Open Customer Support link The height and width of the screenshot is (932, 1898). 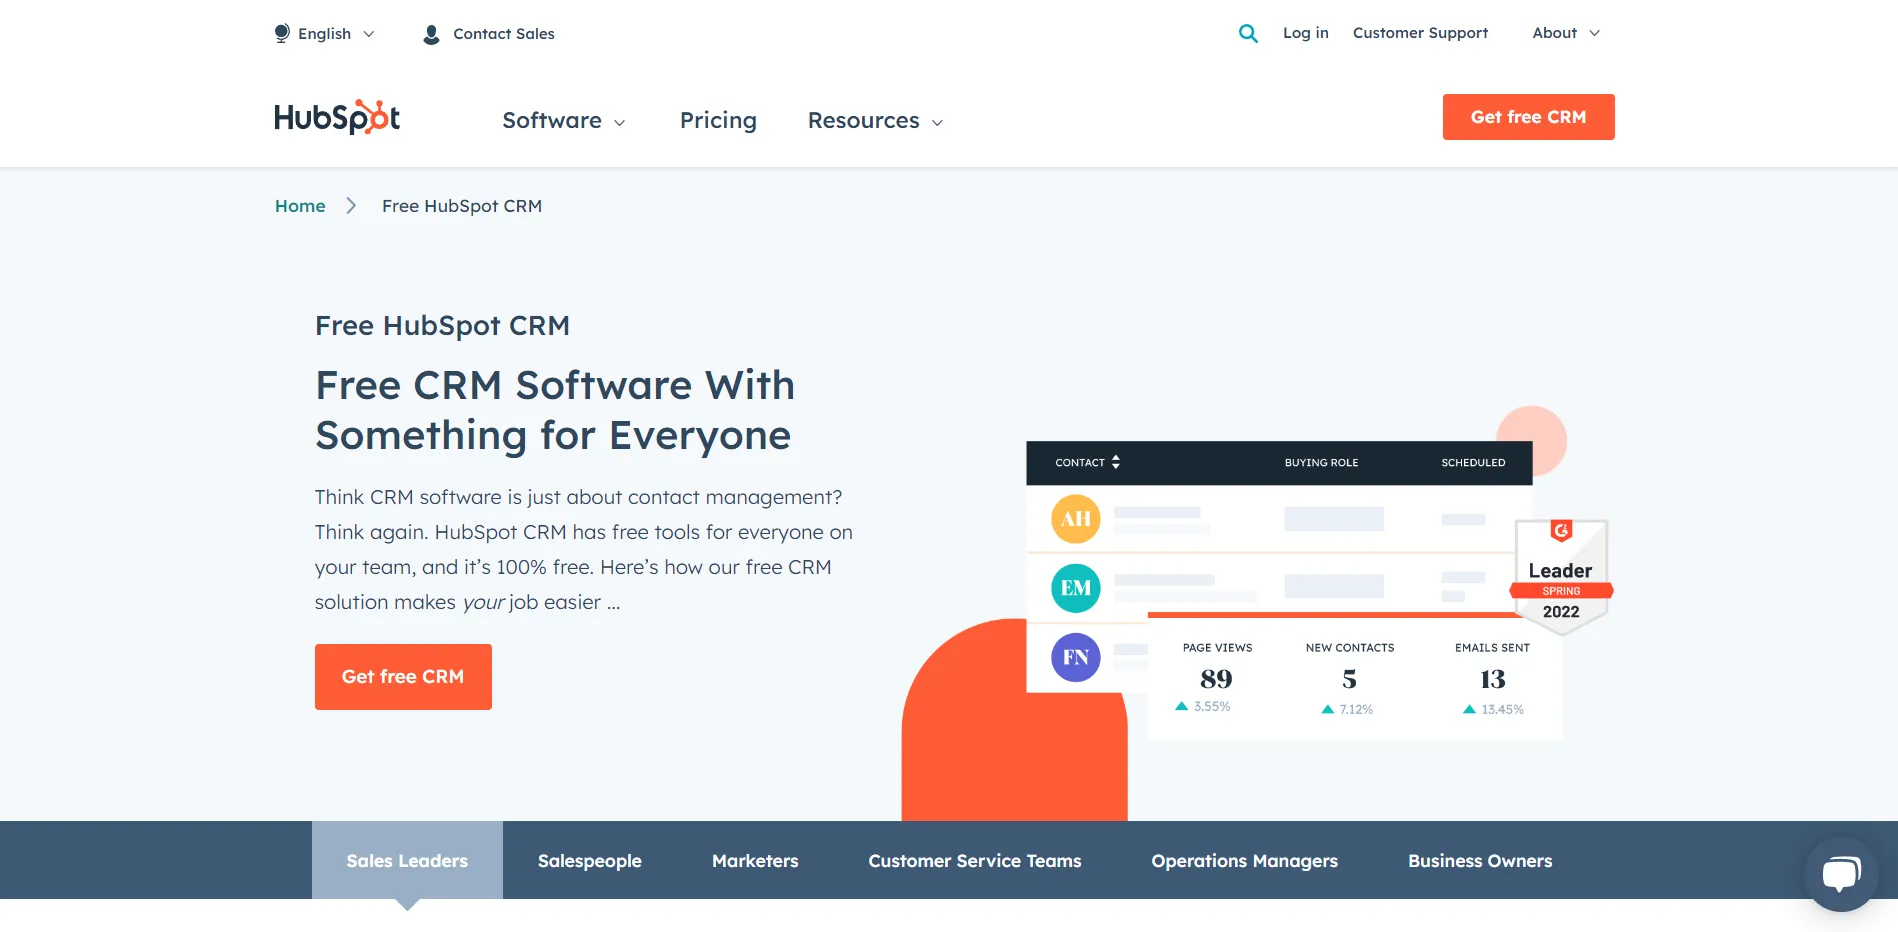click(1420, 33)
